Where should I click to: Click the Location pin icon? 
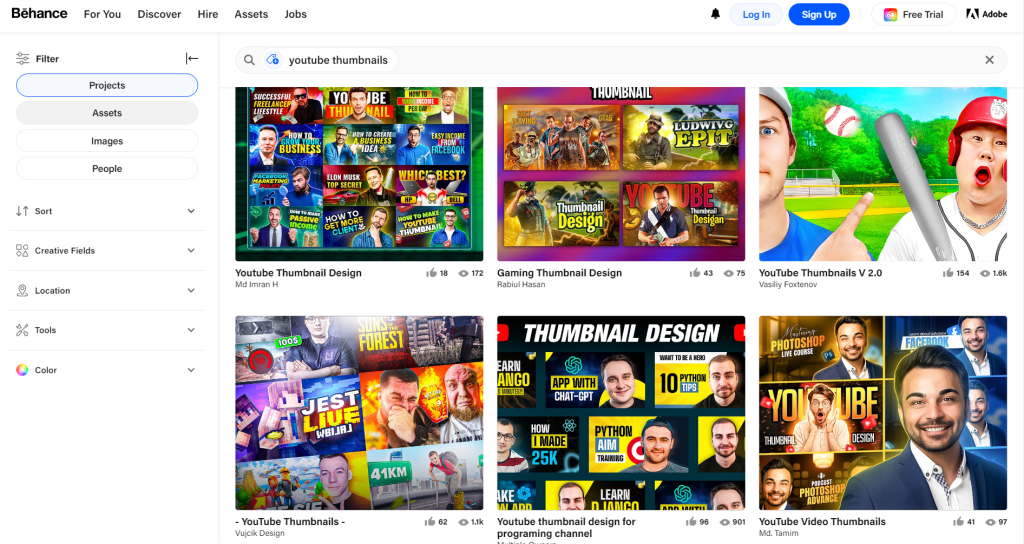[22, 291]
